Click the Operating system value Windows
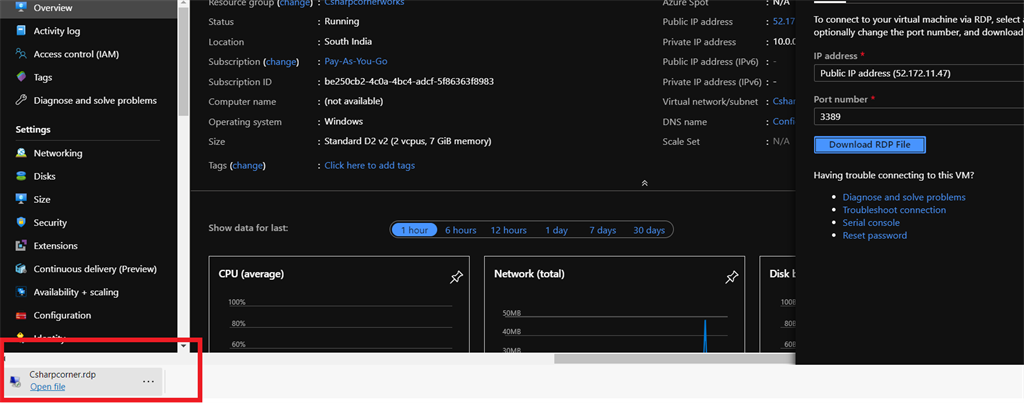Screen dimensions: 1024x403 [x=344, y=121]
